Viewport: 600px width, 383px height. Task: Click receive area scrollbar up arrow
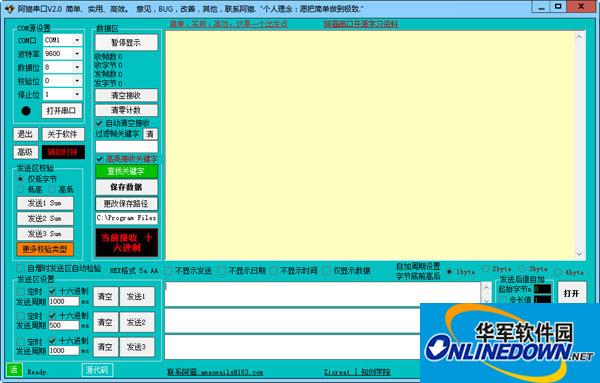[x=579, y=37]
